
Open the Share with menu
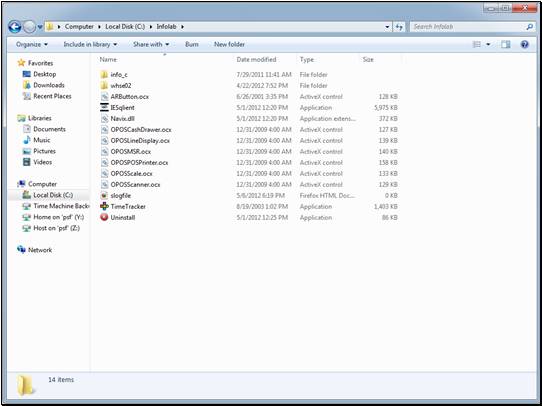151,44
